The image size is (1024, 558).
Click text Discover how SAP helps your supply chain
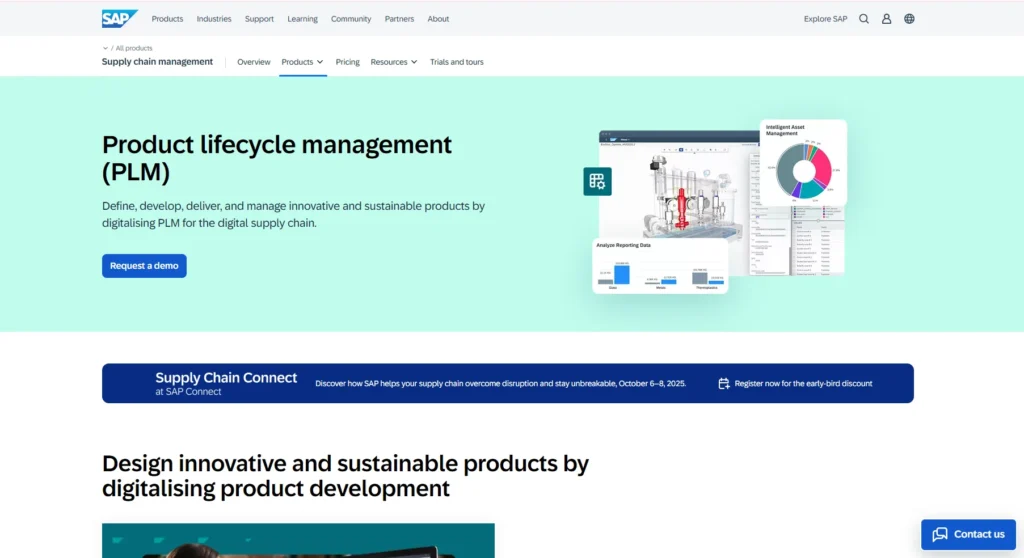pos(500,384)
